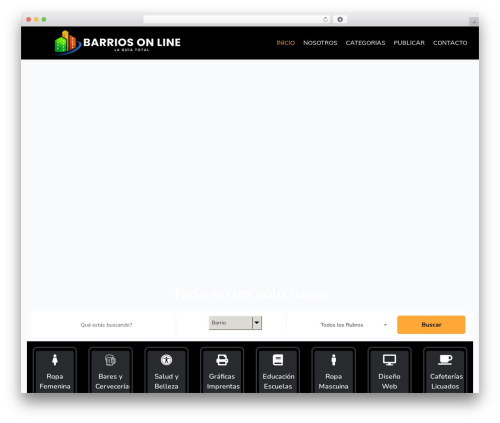Select the Educación Escuelas book icon
Screen dimensions: 500x423
(x=278, y=360)
